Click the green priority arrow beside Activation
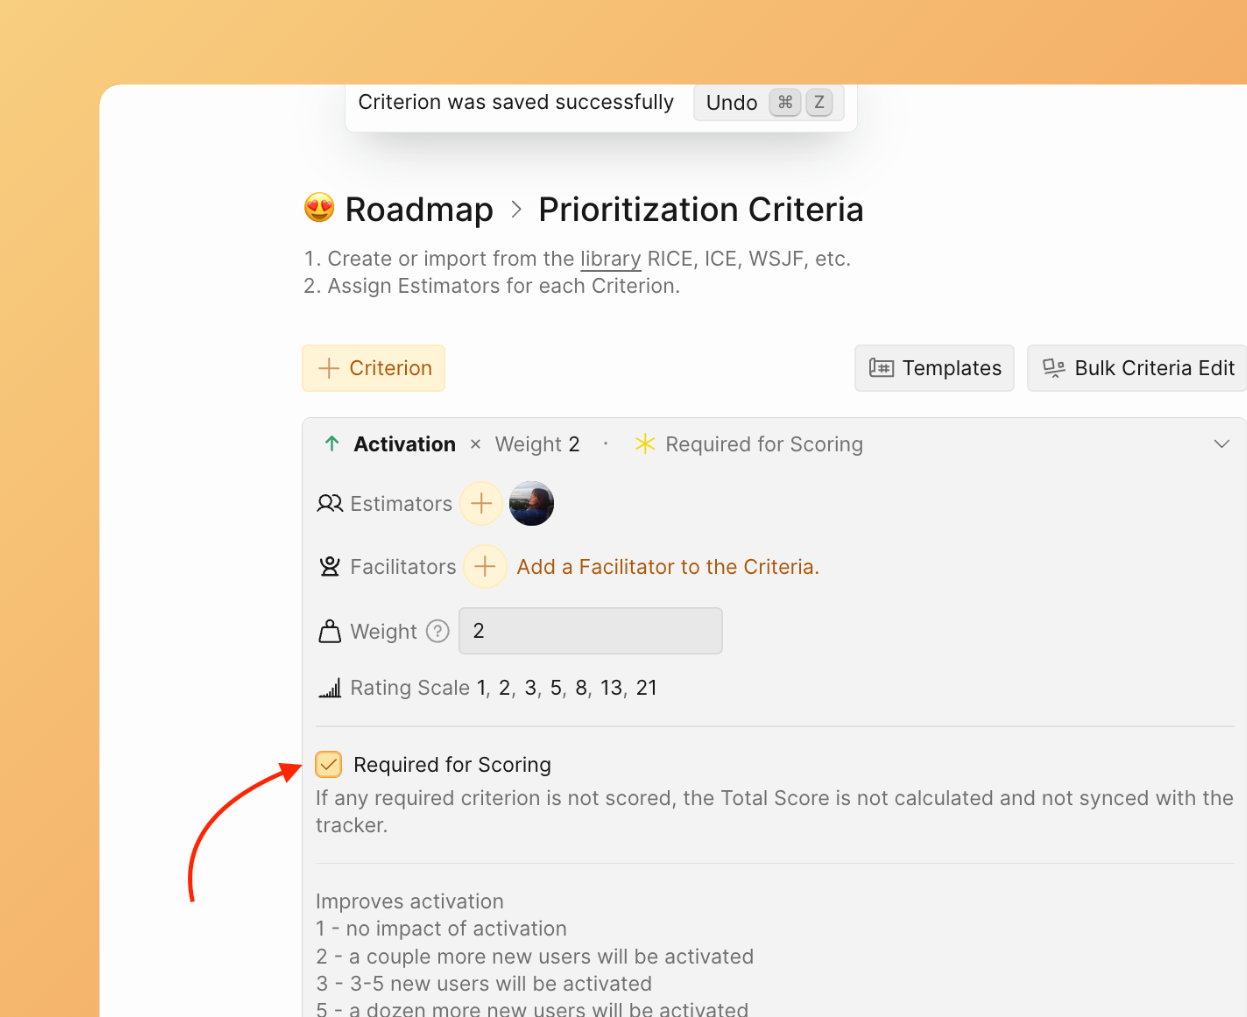This screenshot has height=1017, width=1247. (x=330, y=443)
